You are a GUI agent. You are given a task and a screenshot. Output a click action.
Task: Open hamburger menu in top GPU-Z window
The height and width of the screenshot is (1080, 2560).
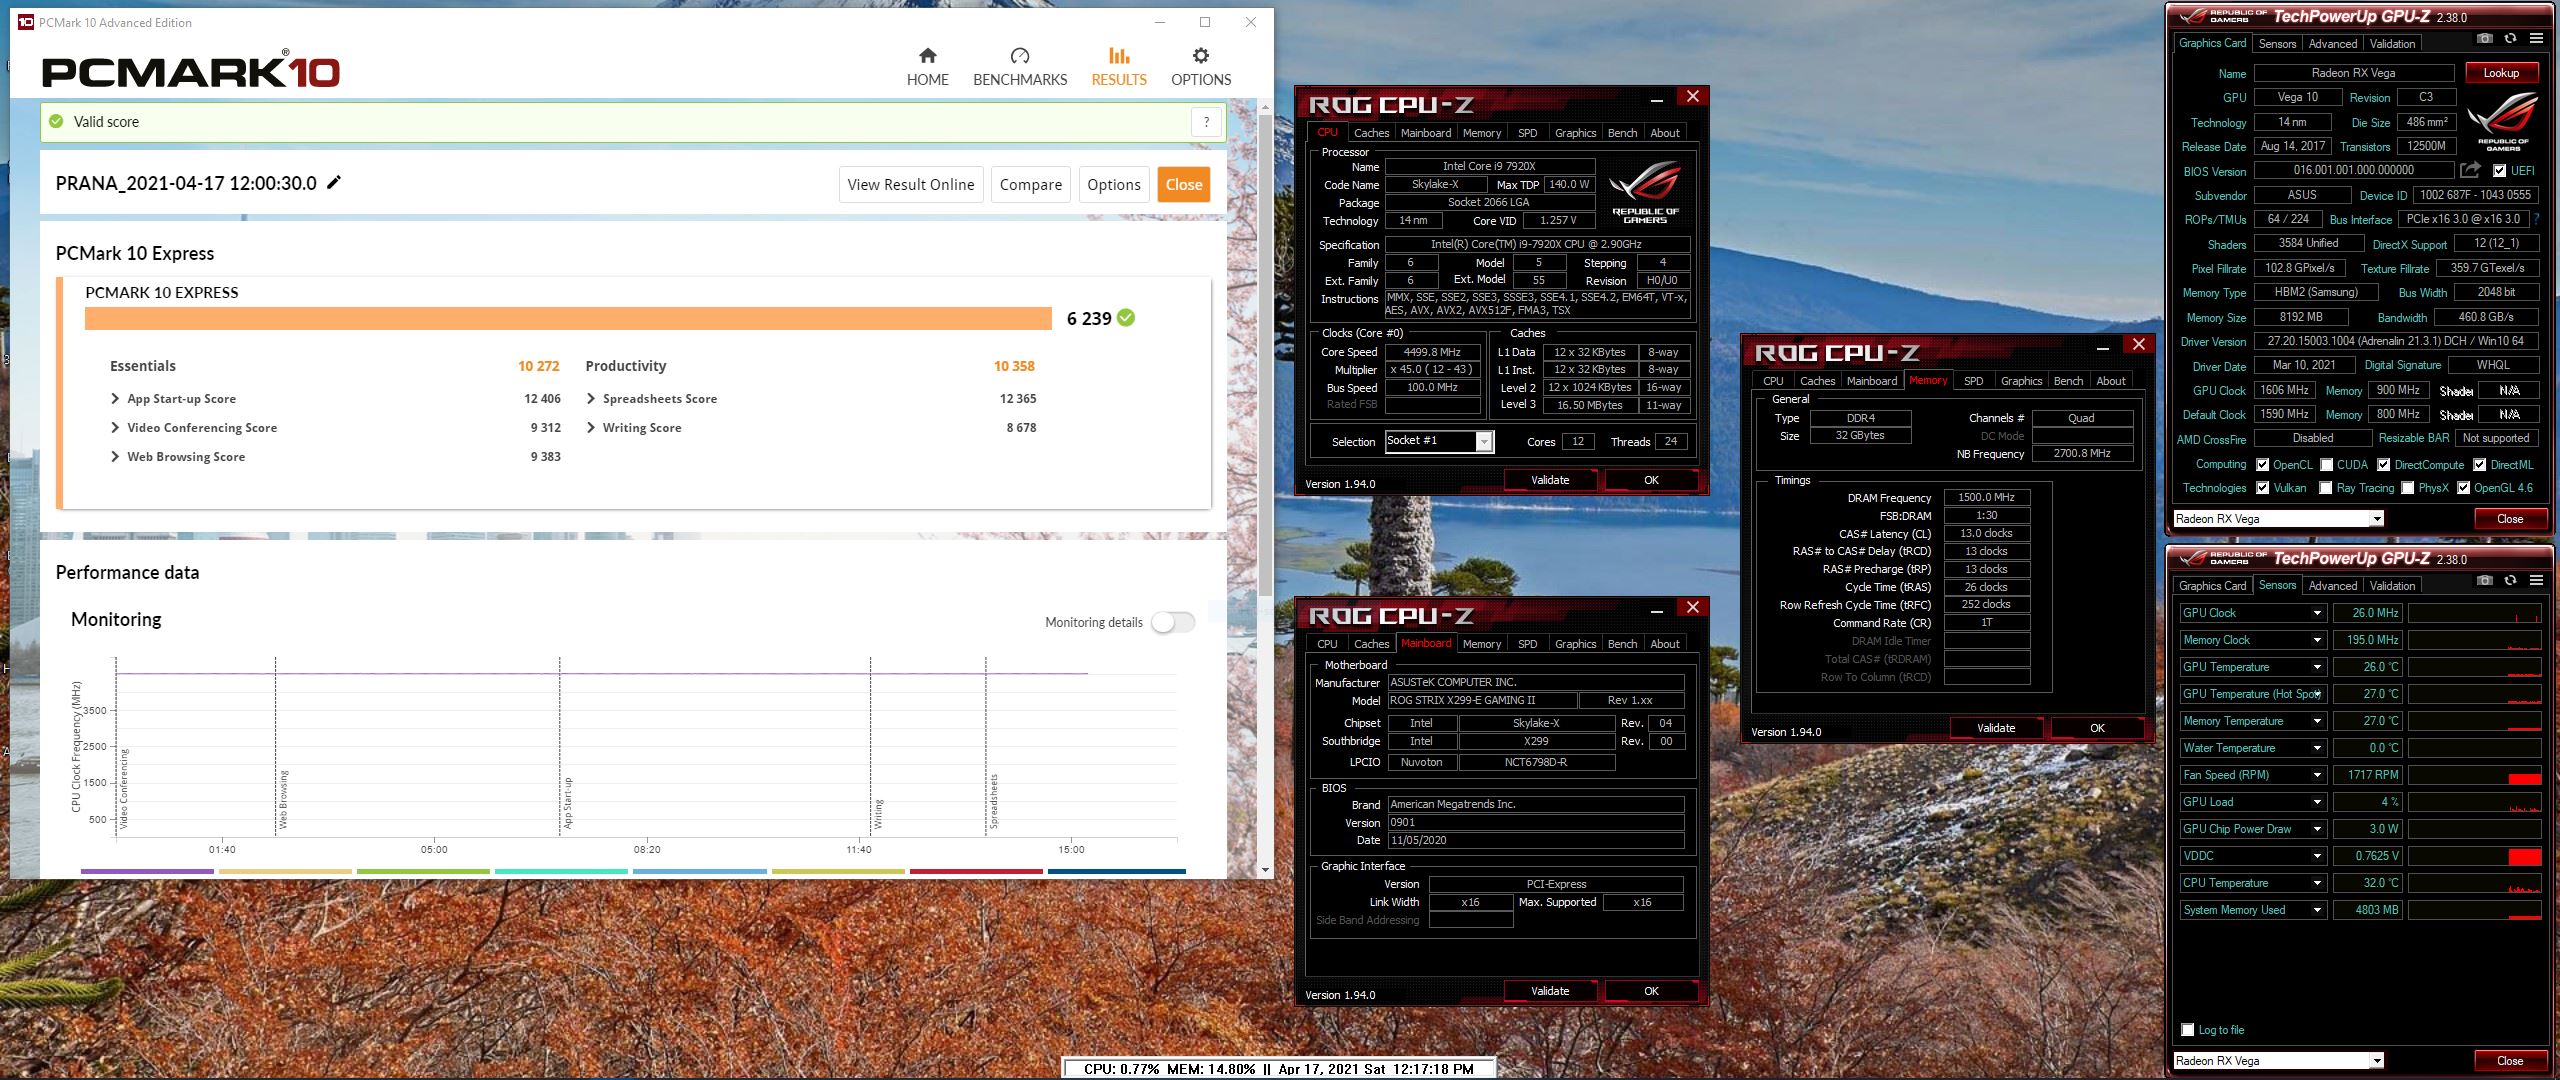[2536, 39]
